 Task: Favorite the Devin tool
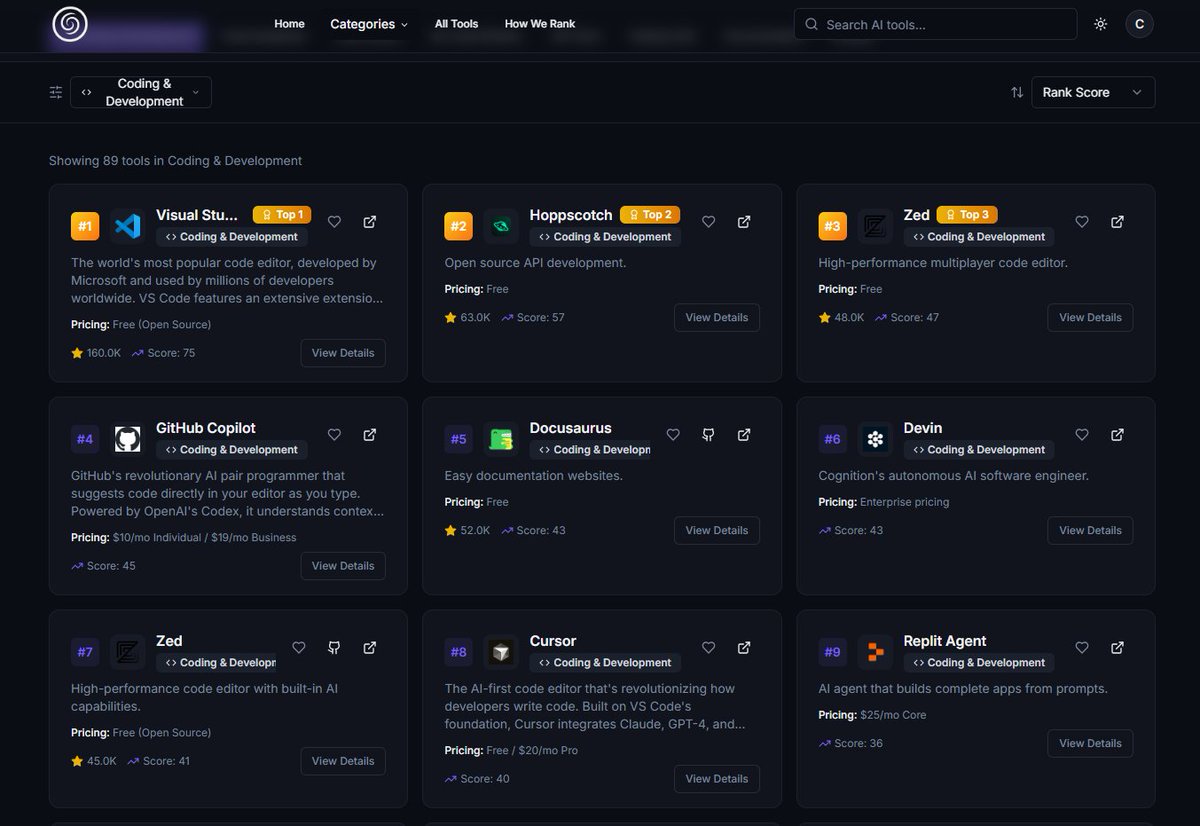pos(1081,434)
